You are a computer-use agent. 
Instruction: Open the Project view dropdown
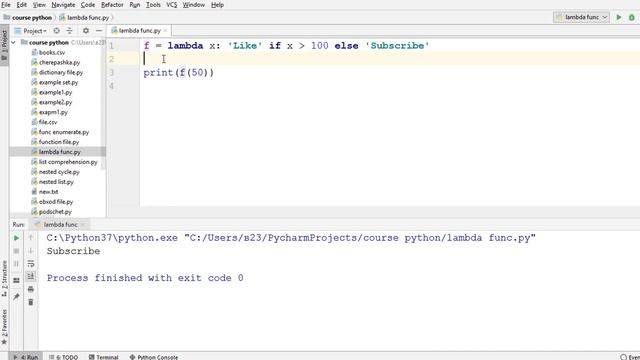click(x=31, y=31)
